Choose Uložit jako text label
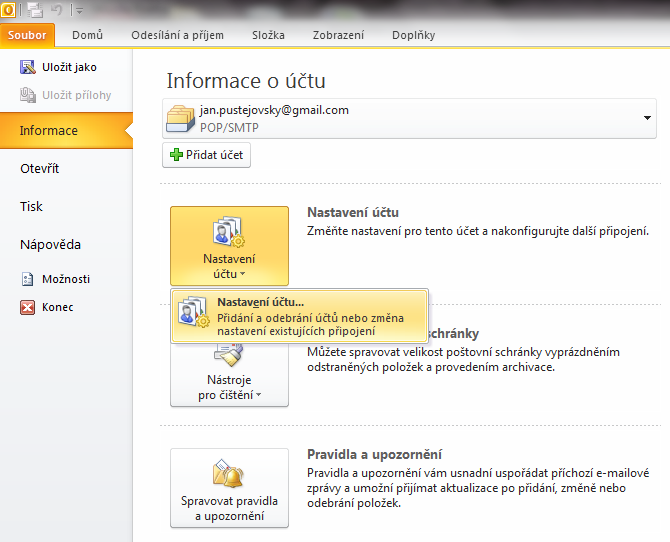 click(69, 67)
